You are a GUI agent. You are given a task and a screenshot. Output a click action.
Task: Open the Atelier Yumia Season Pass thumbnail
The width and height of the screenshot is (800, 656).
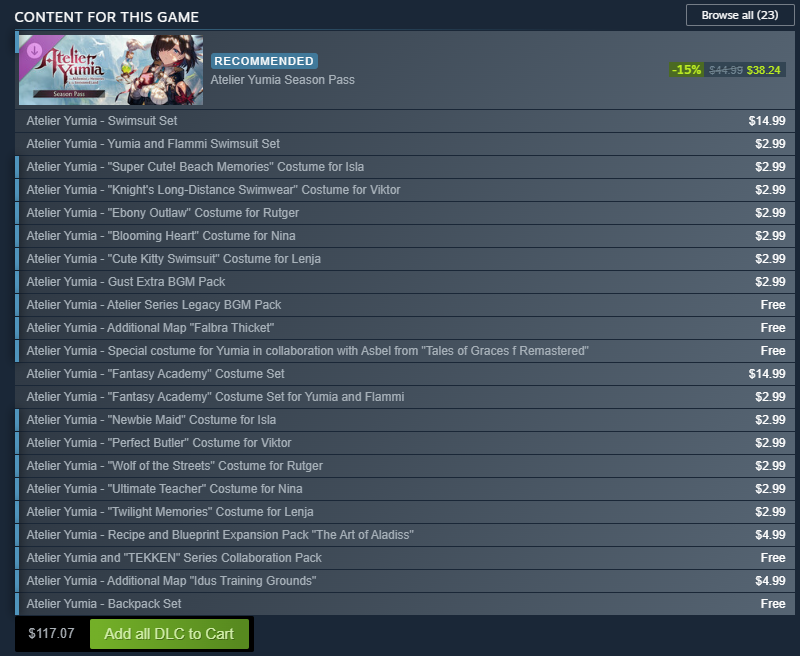[111, 70]
